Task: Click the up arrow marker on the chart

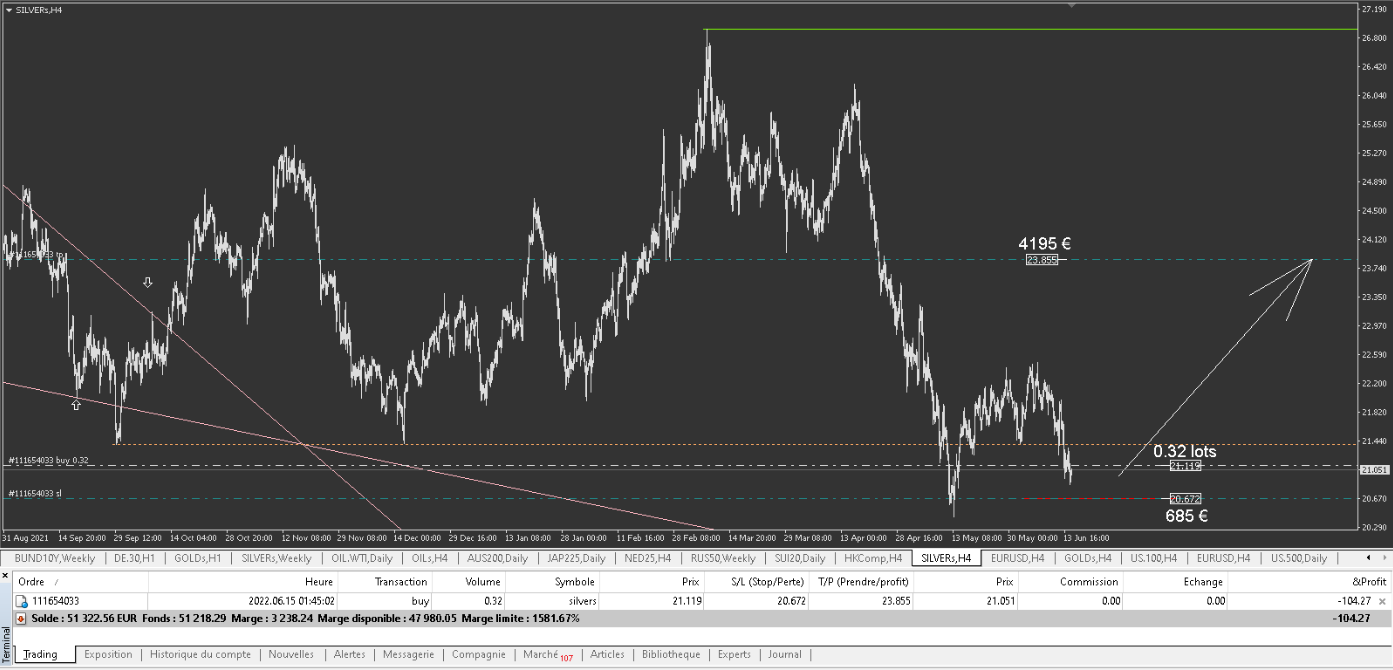Action: pos(76,405)
